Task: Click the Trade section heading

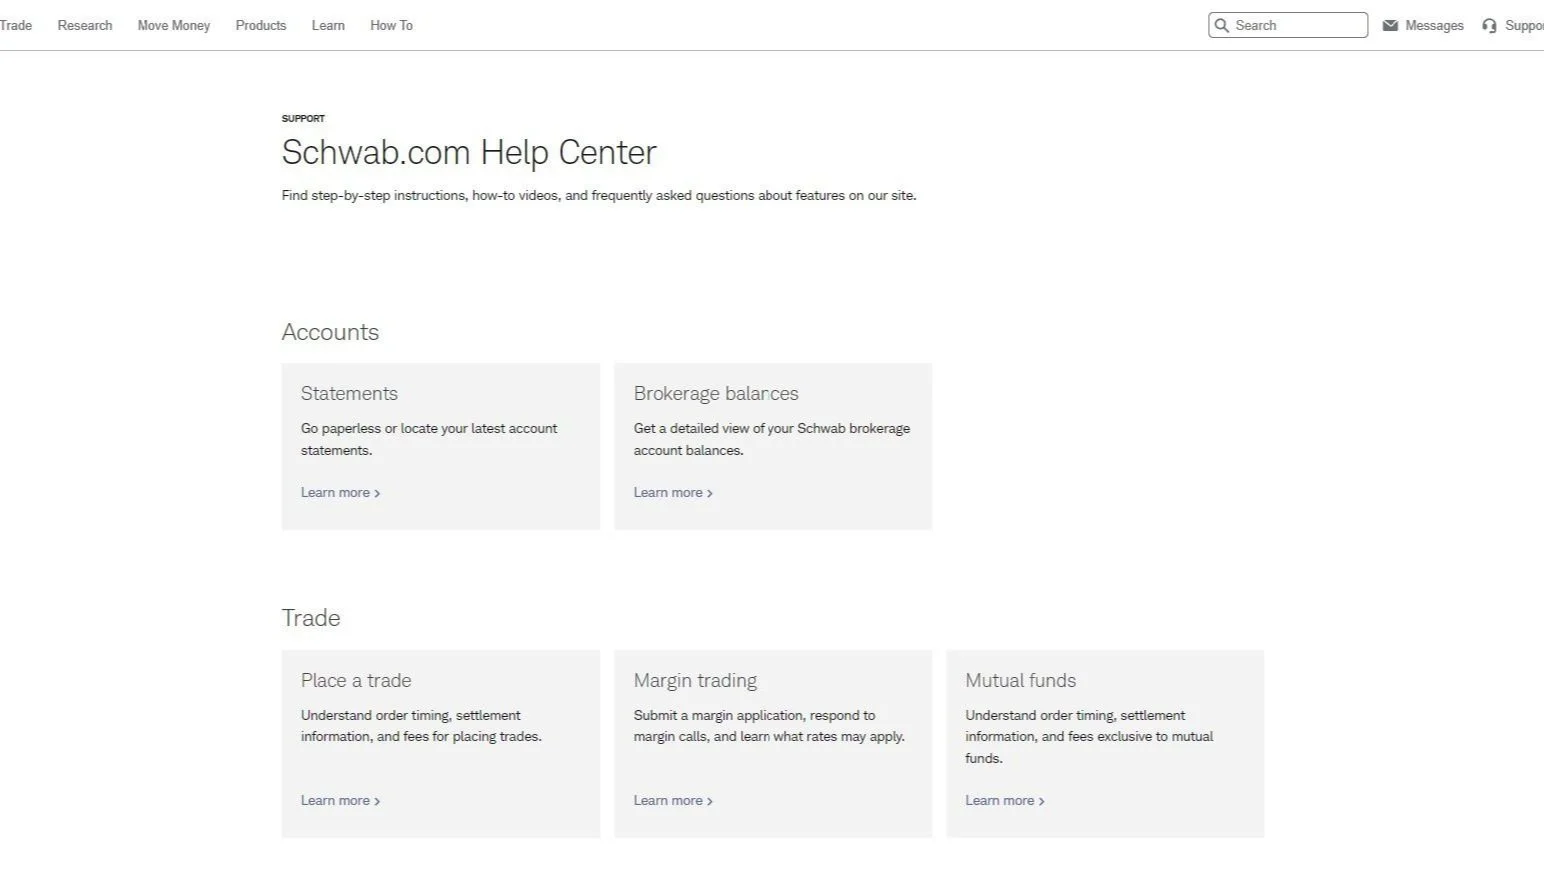Action: [311, 618]
